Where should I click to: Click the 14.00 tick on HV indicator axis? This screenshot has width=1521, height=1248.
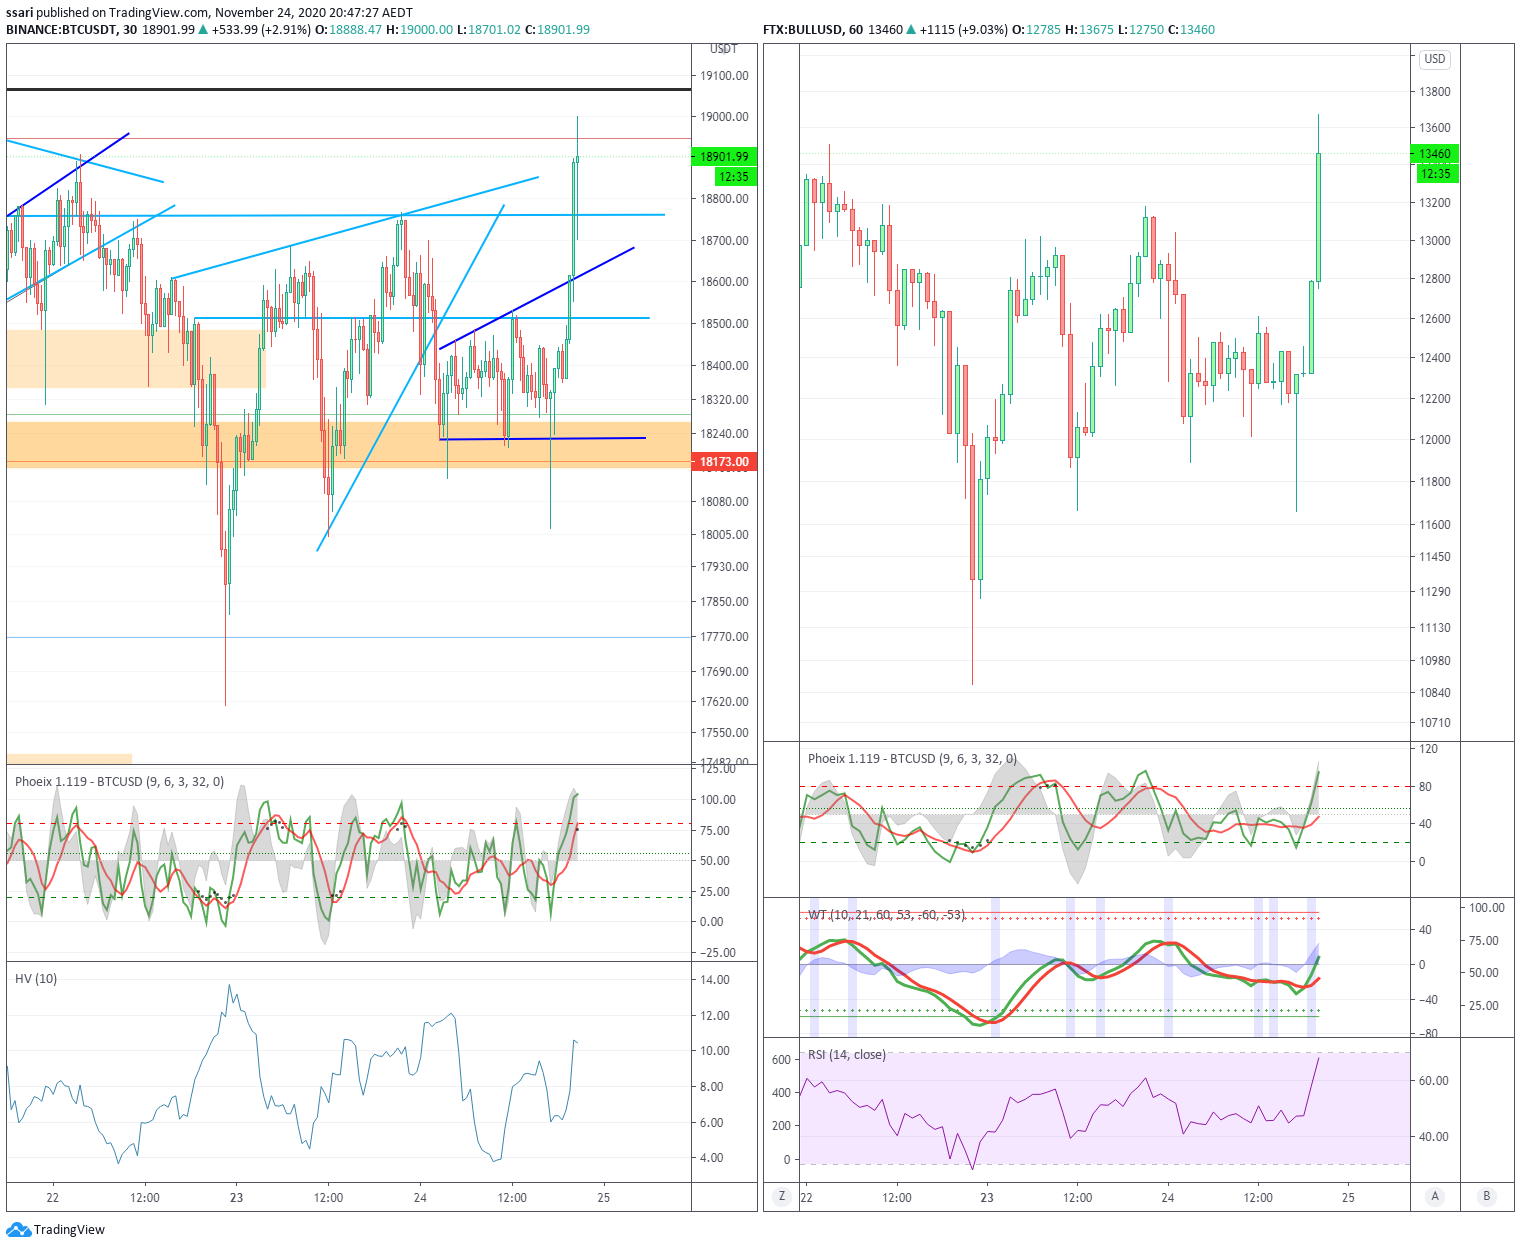(715, 980)
